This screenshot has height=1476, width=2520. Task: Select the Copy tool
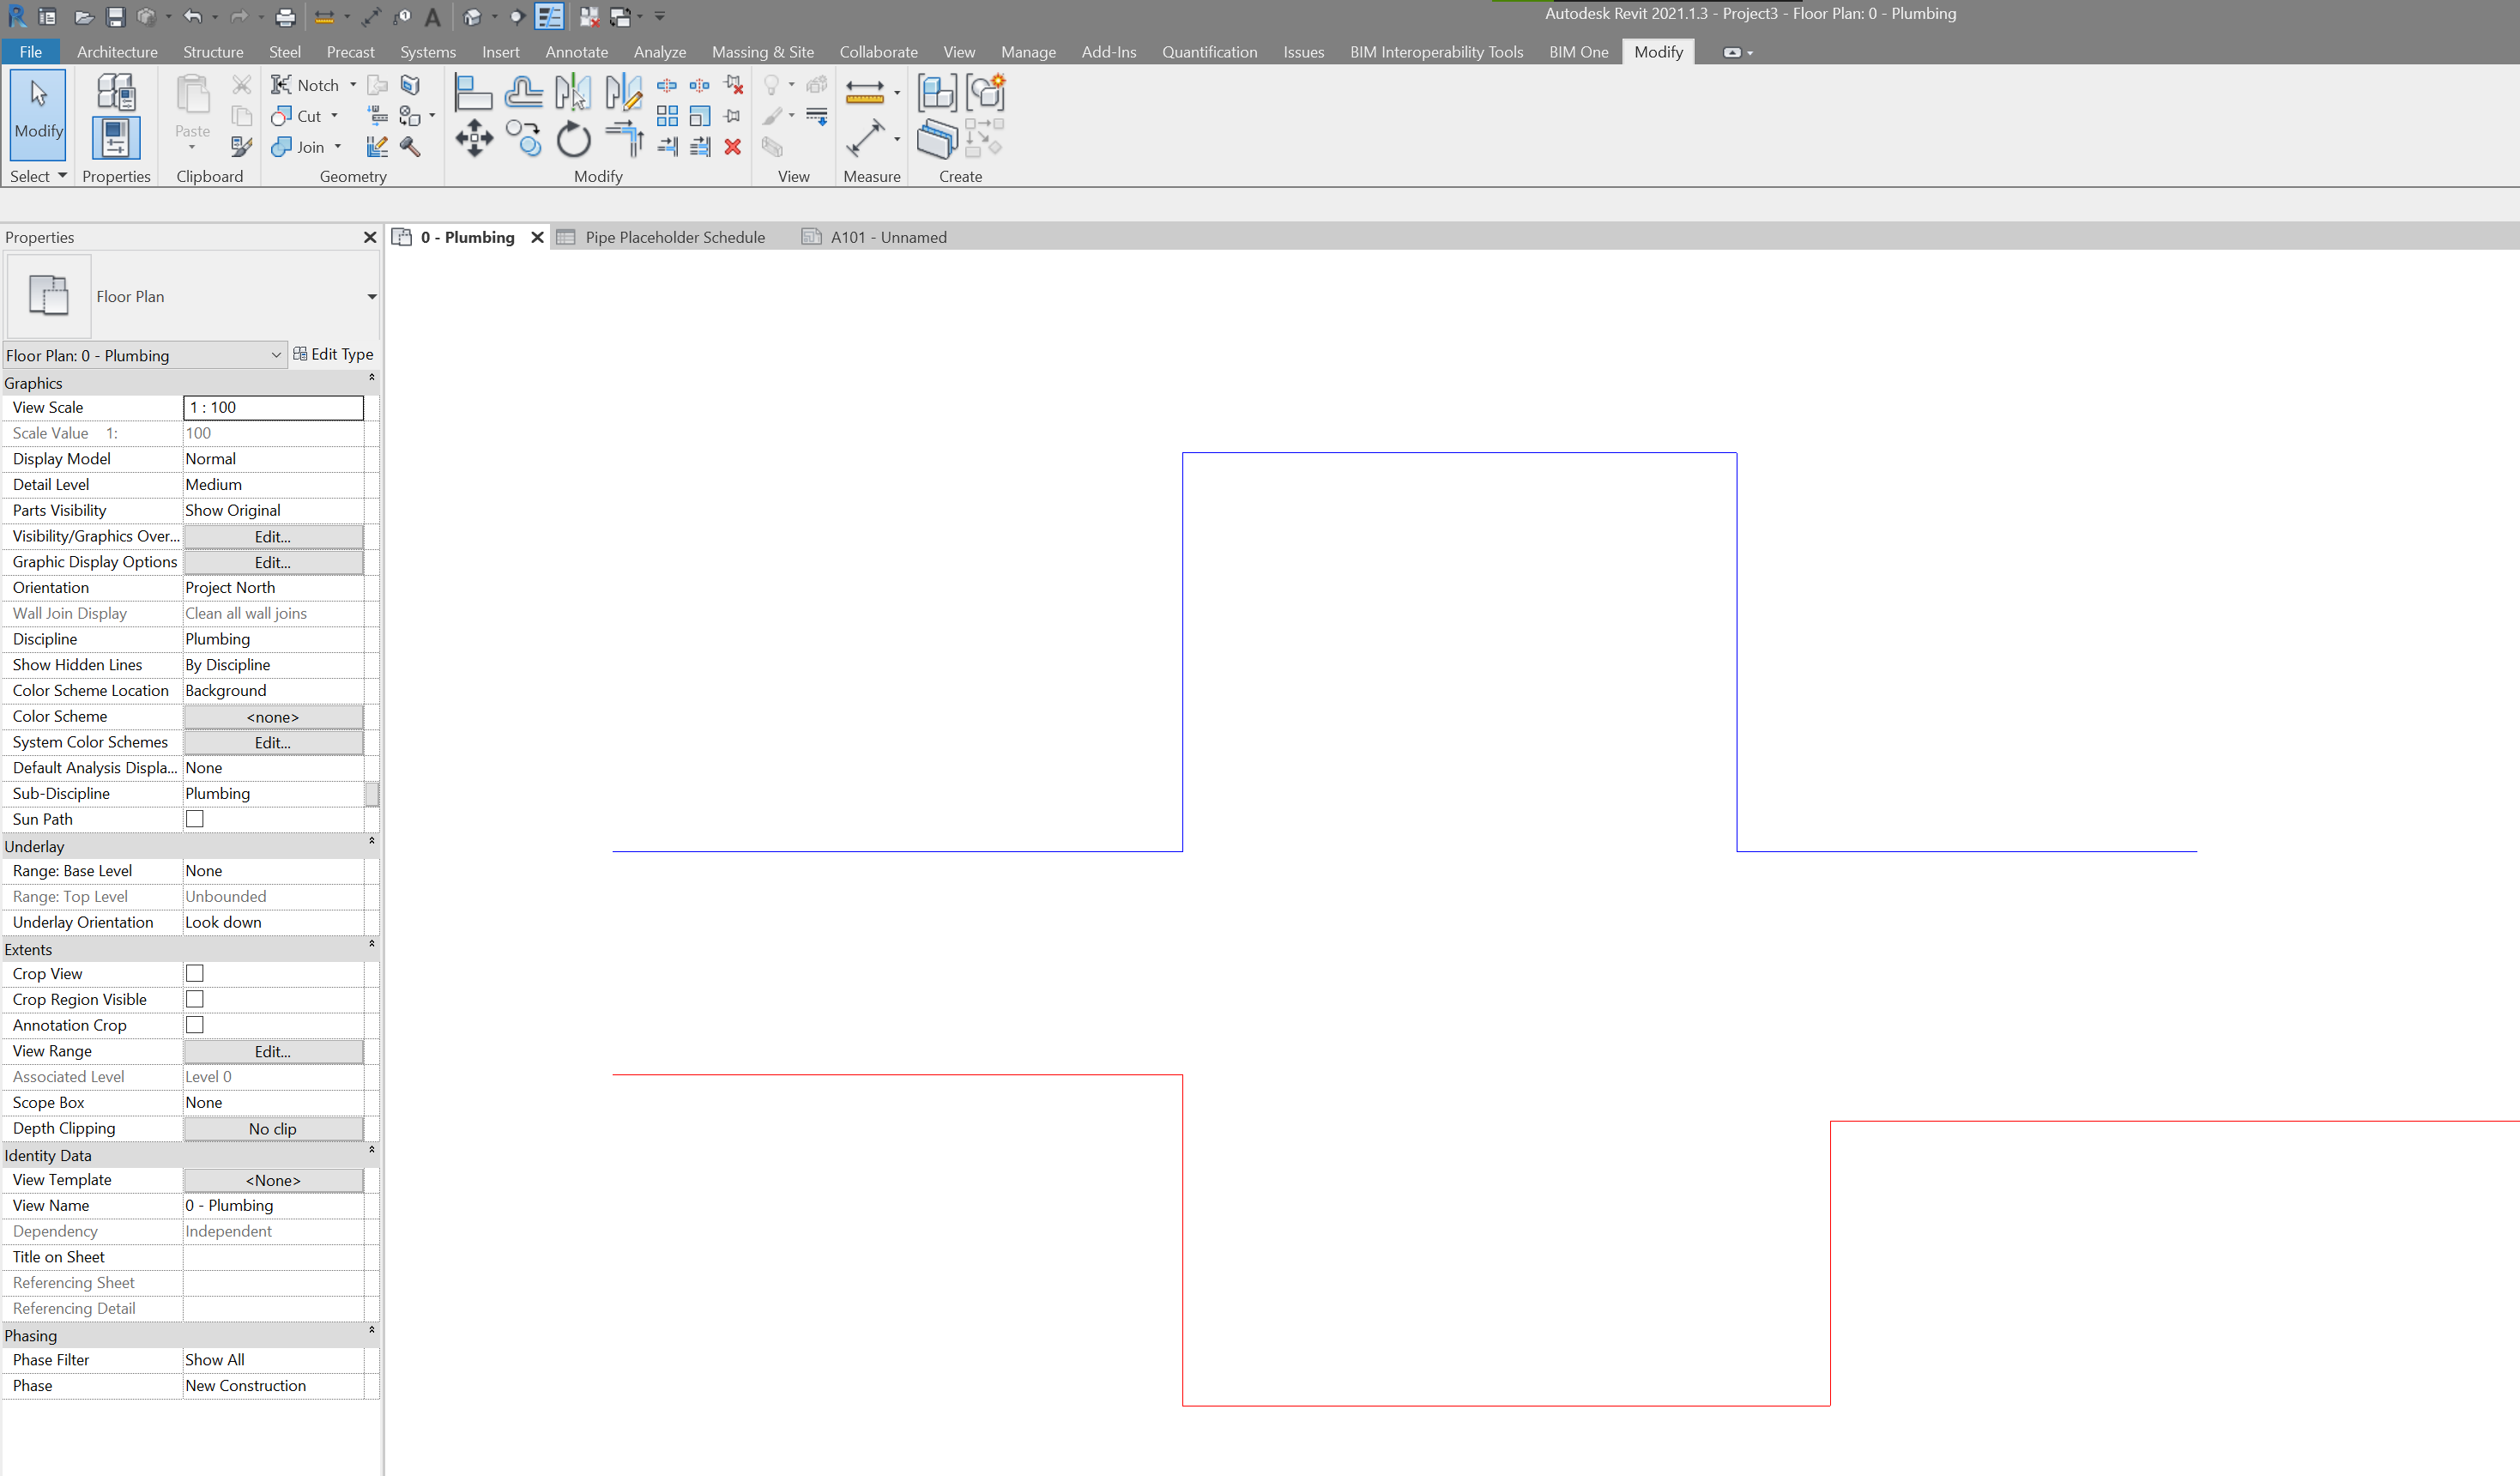[524, 139]
